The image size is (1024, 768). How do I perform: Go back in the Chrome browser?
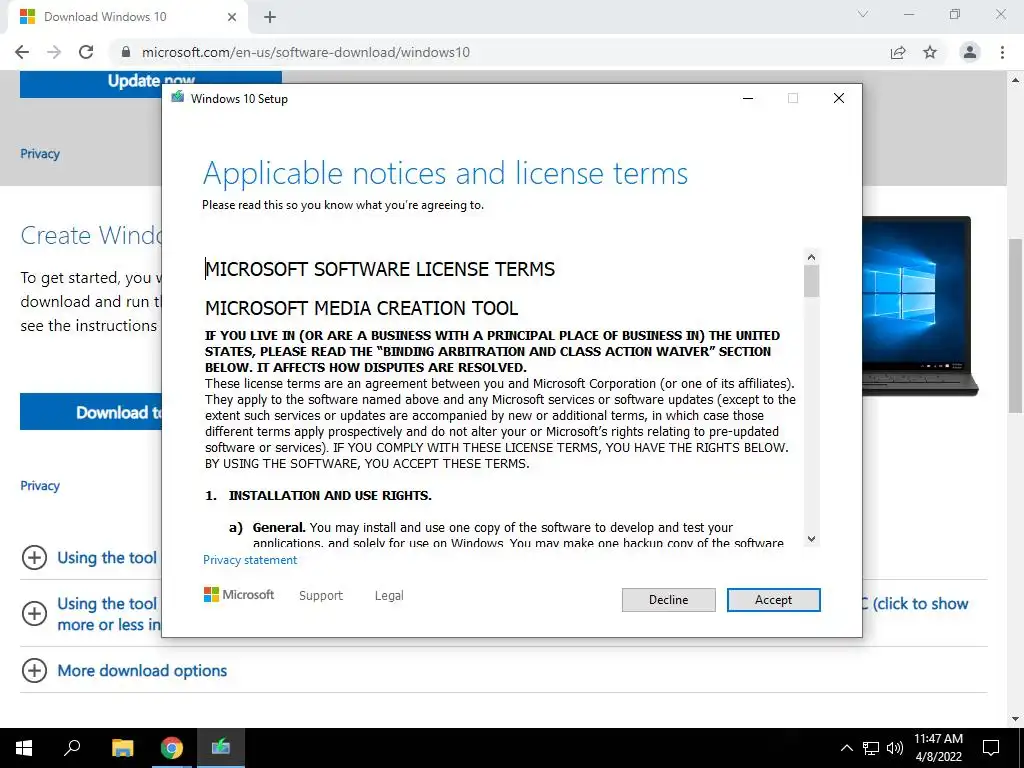tap(22, 52)
